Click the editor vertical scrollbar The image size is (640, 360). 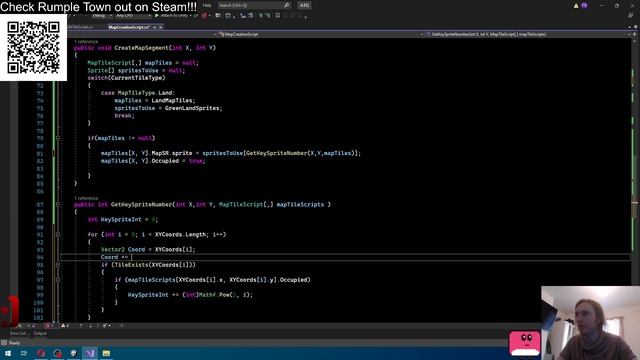(634, 180)
